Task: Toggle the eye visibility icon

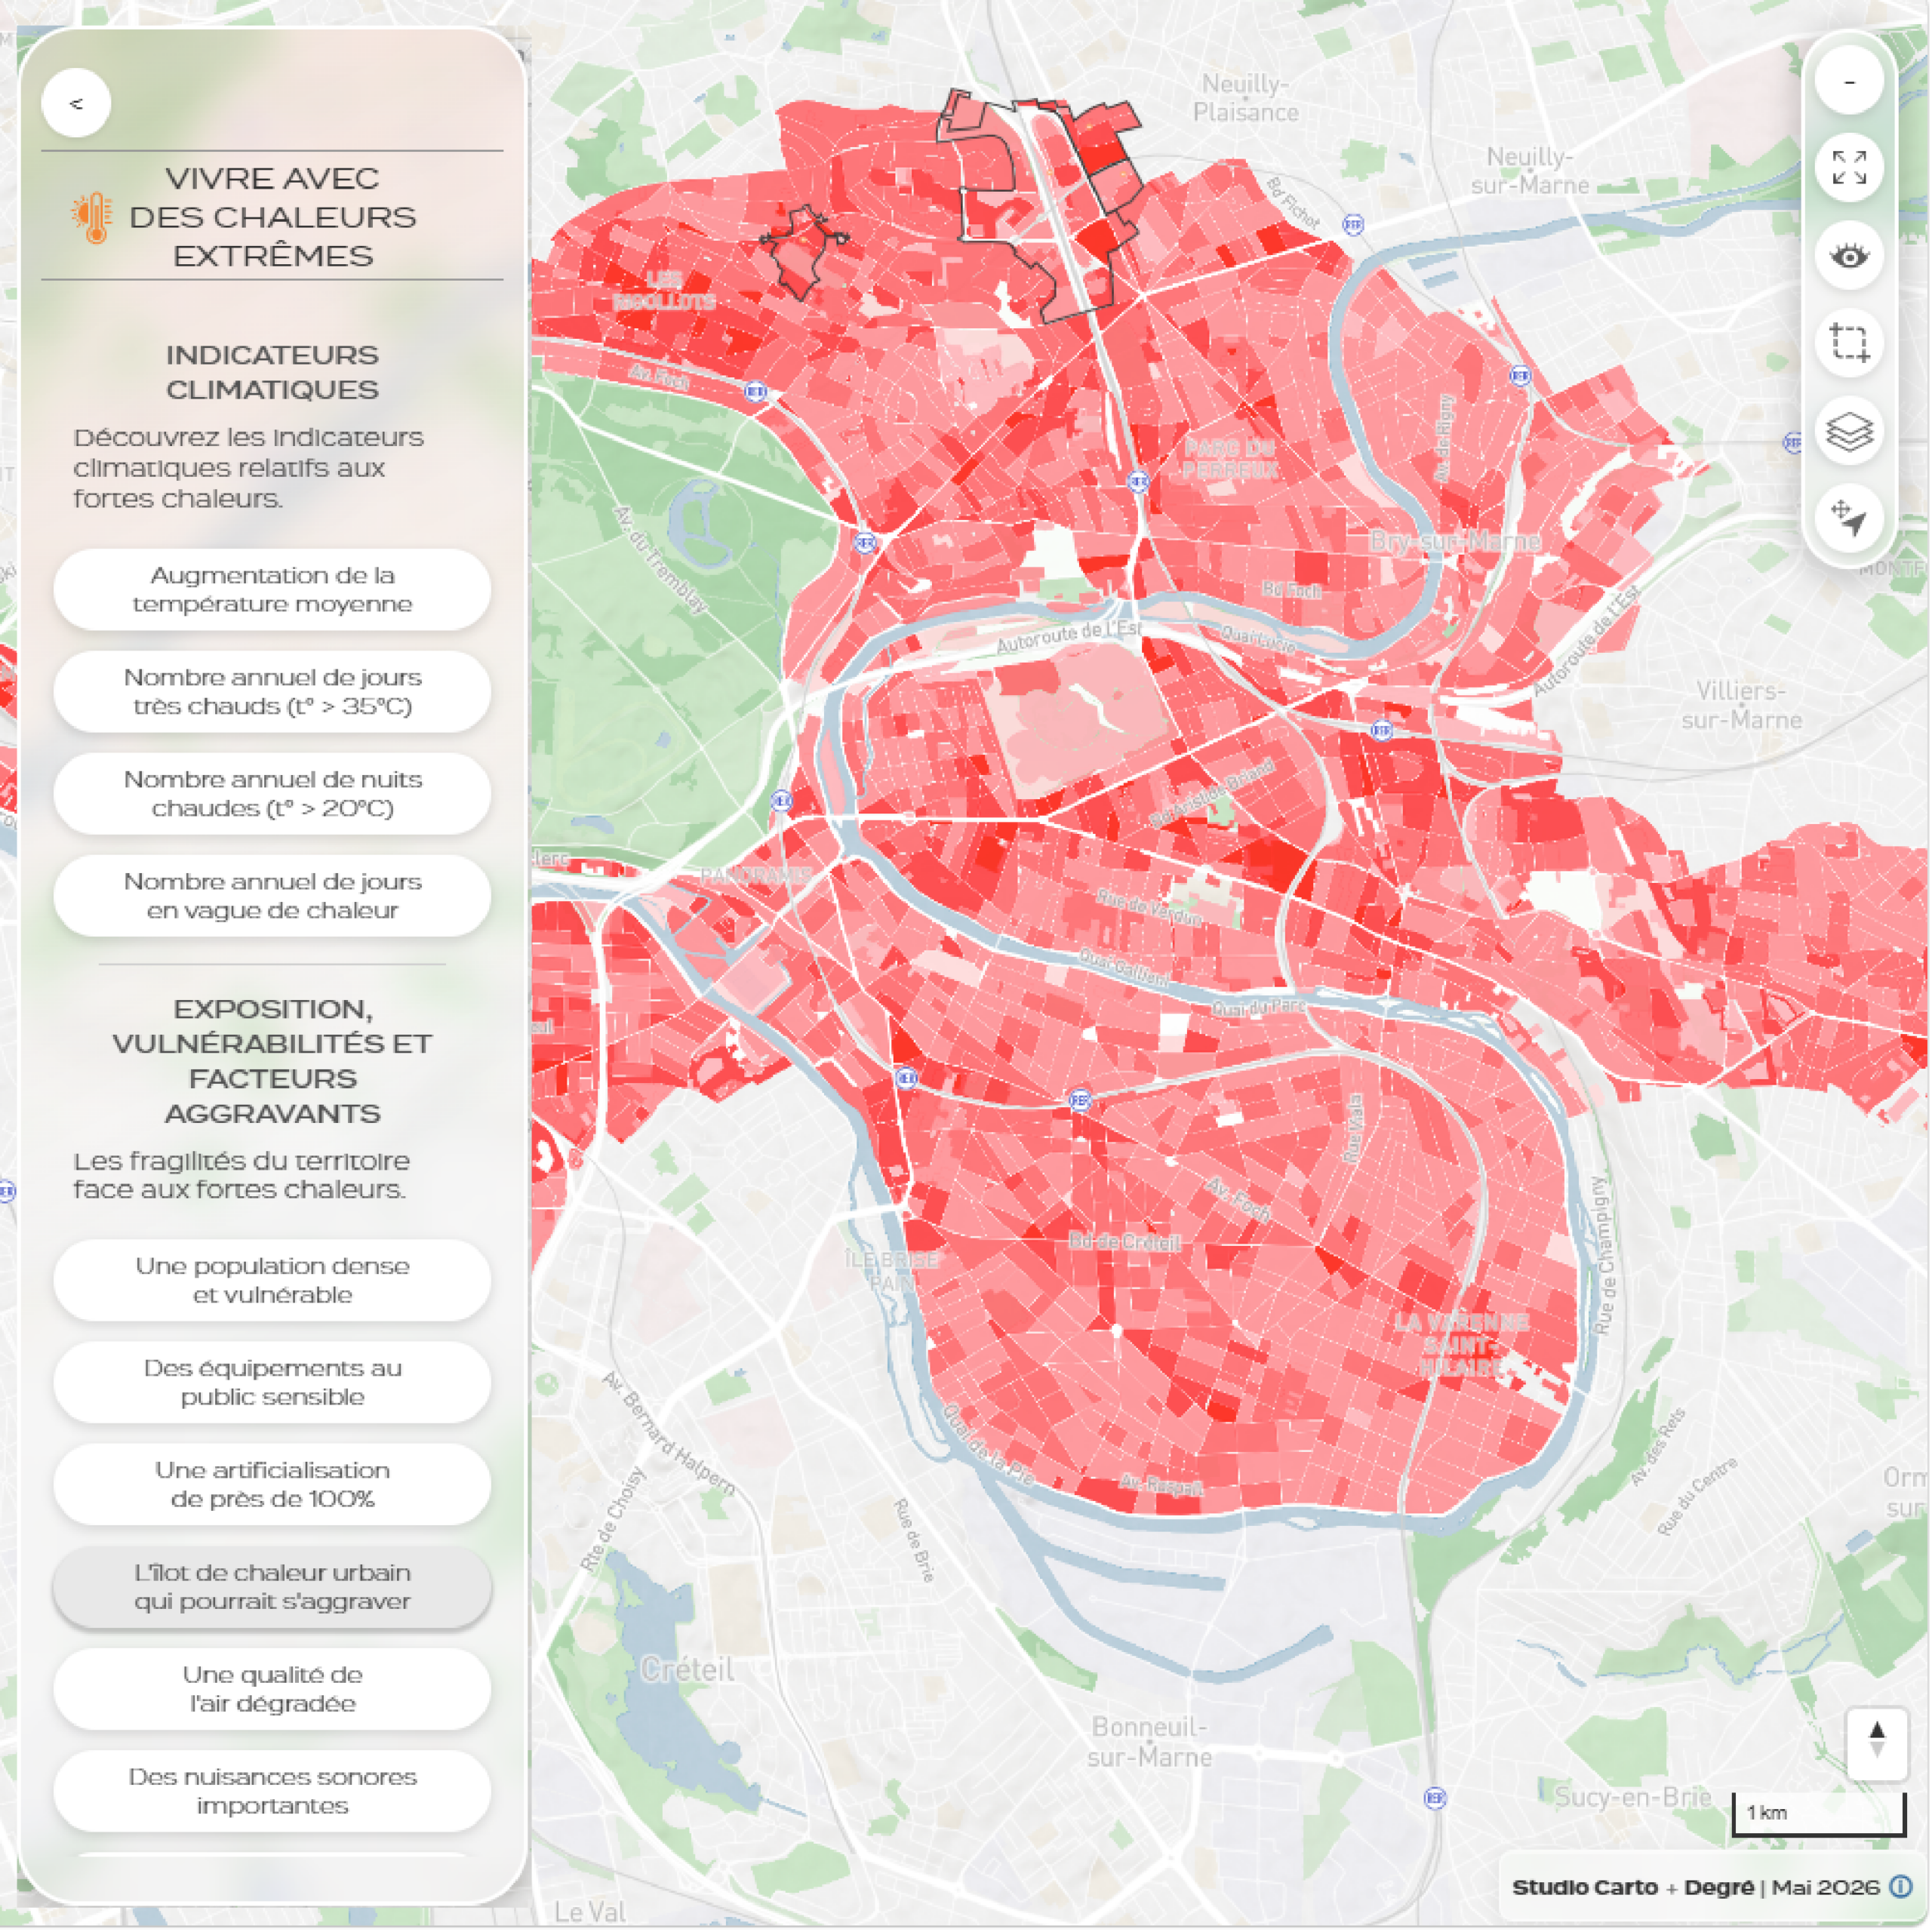Action: coord(1849,256)
